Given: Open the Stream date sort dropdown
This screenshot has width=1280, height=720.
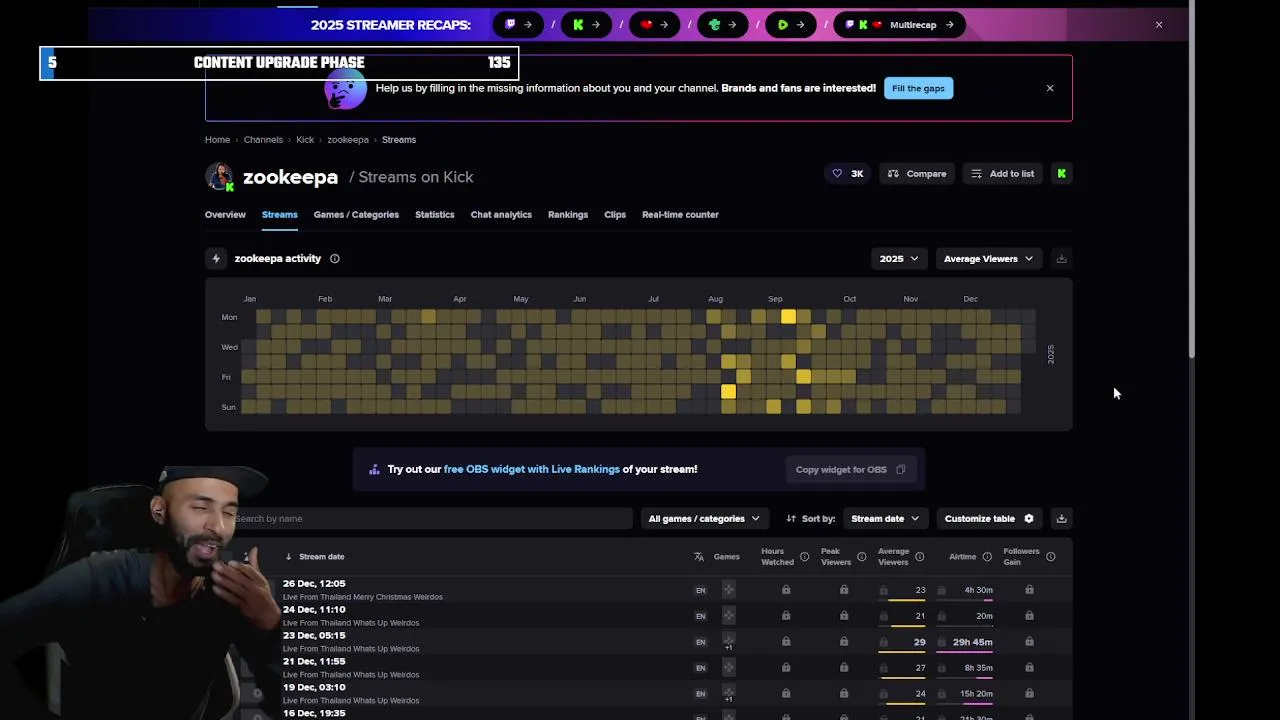Looking at the screenshot, I should pos(884,519).
